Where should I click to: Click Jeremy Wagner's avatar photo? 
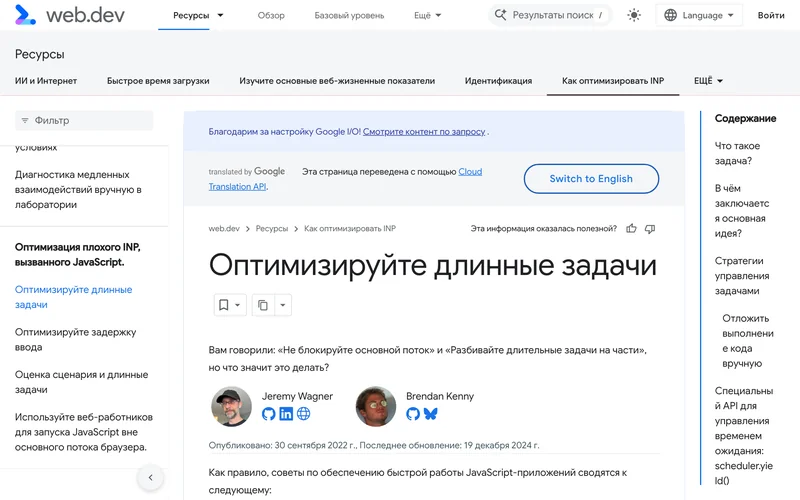[231, 406]
